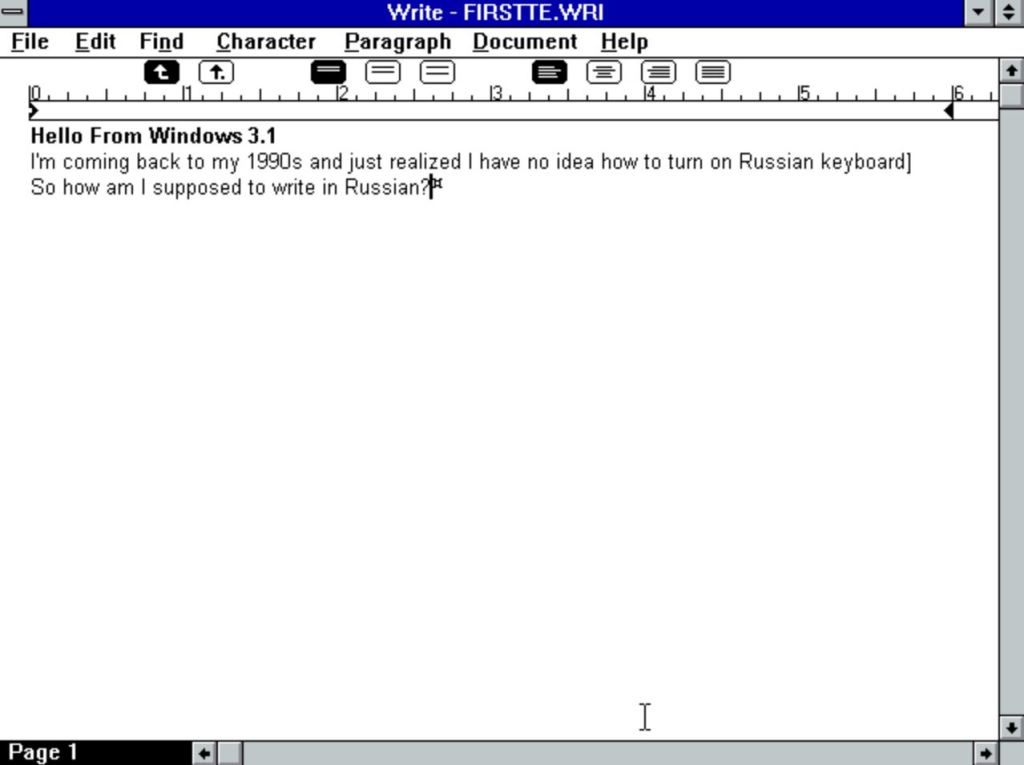Right-align the current paragraph

click(658, 71)
